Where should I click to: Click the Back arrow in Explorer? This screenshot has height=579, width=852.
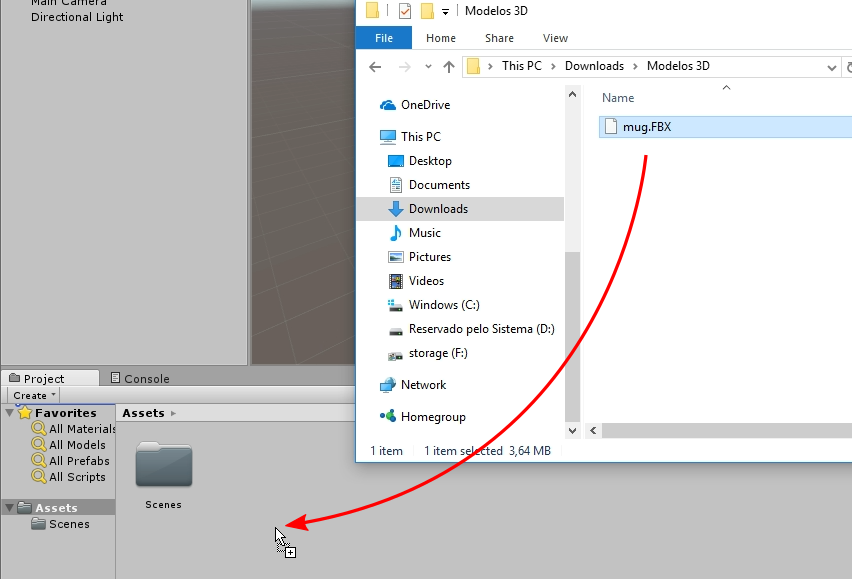375,67
